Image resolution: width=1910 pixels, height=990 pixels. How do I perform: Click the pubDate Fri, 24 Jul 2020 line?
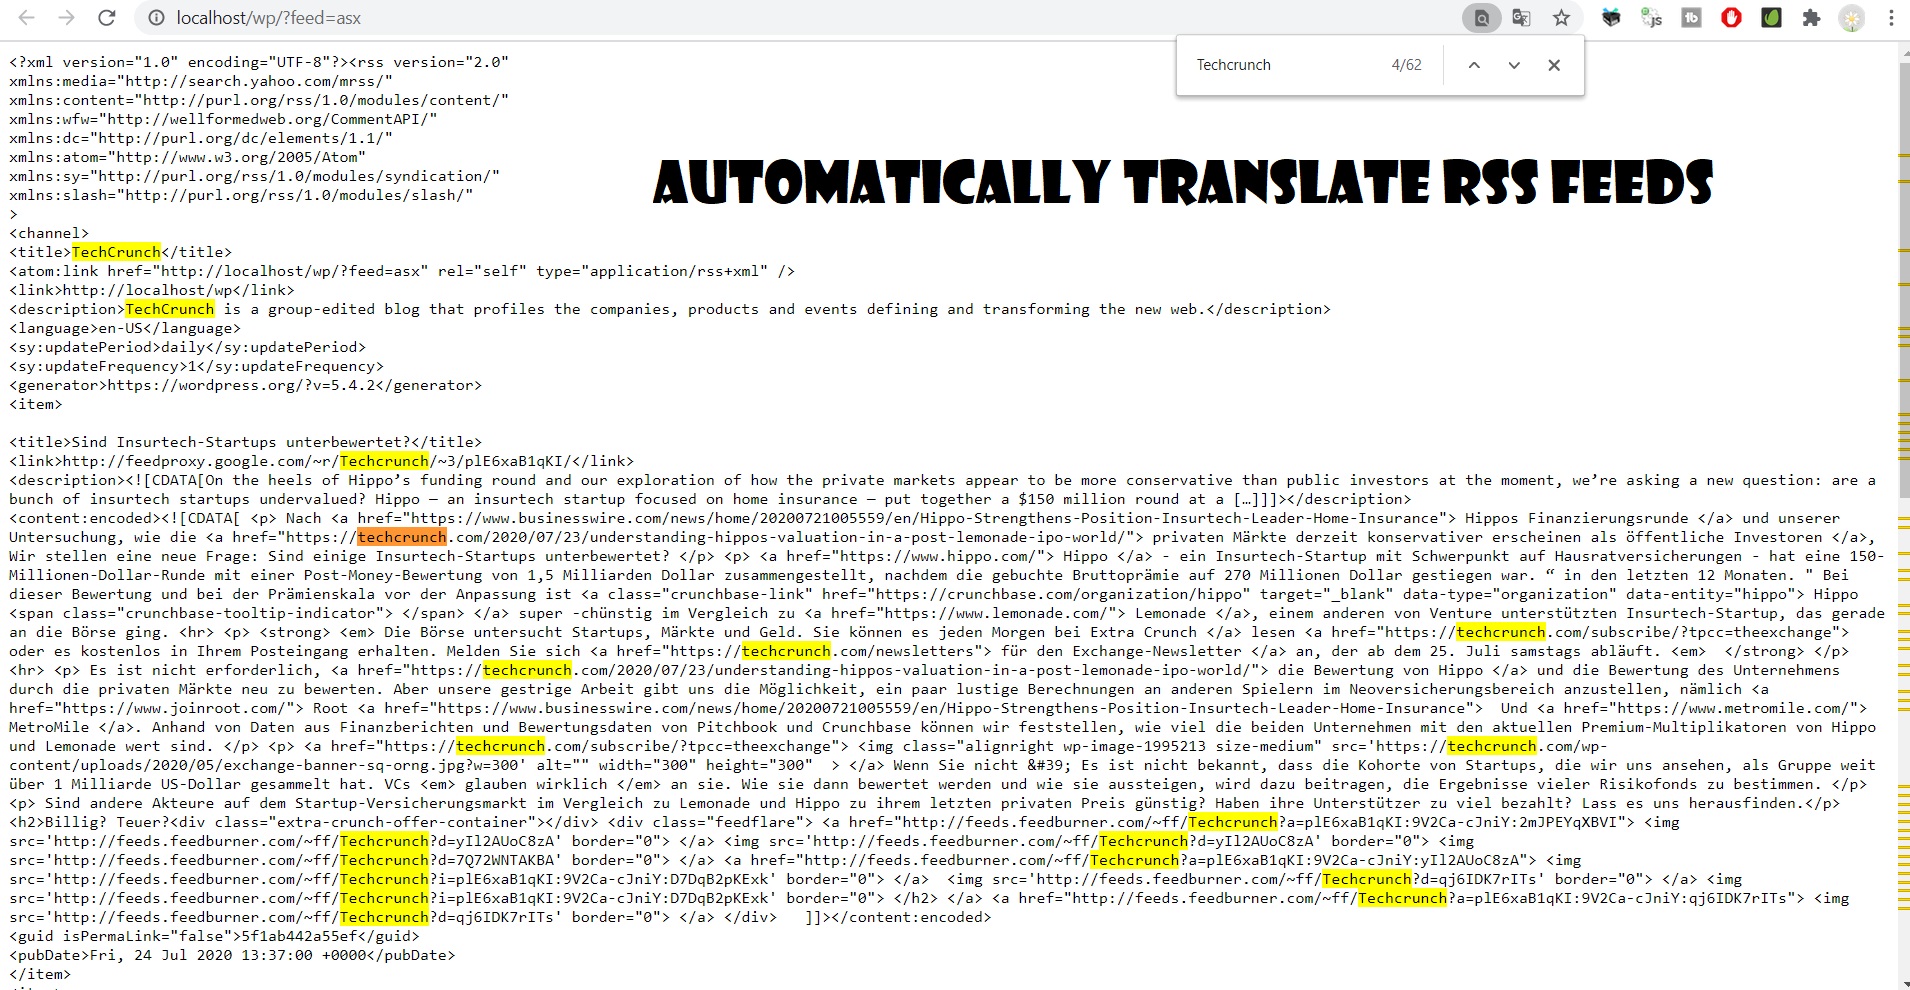(x=232, y=955)
